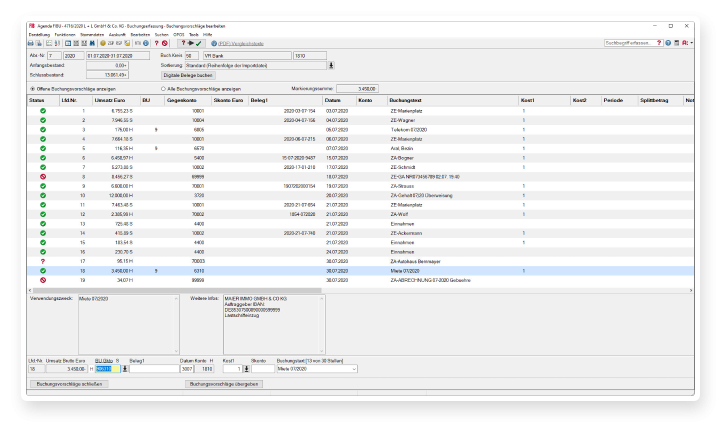The image size is (727, 433).
Task: Click 'Digitale Belege buchen' button
Action: (189, 75)
